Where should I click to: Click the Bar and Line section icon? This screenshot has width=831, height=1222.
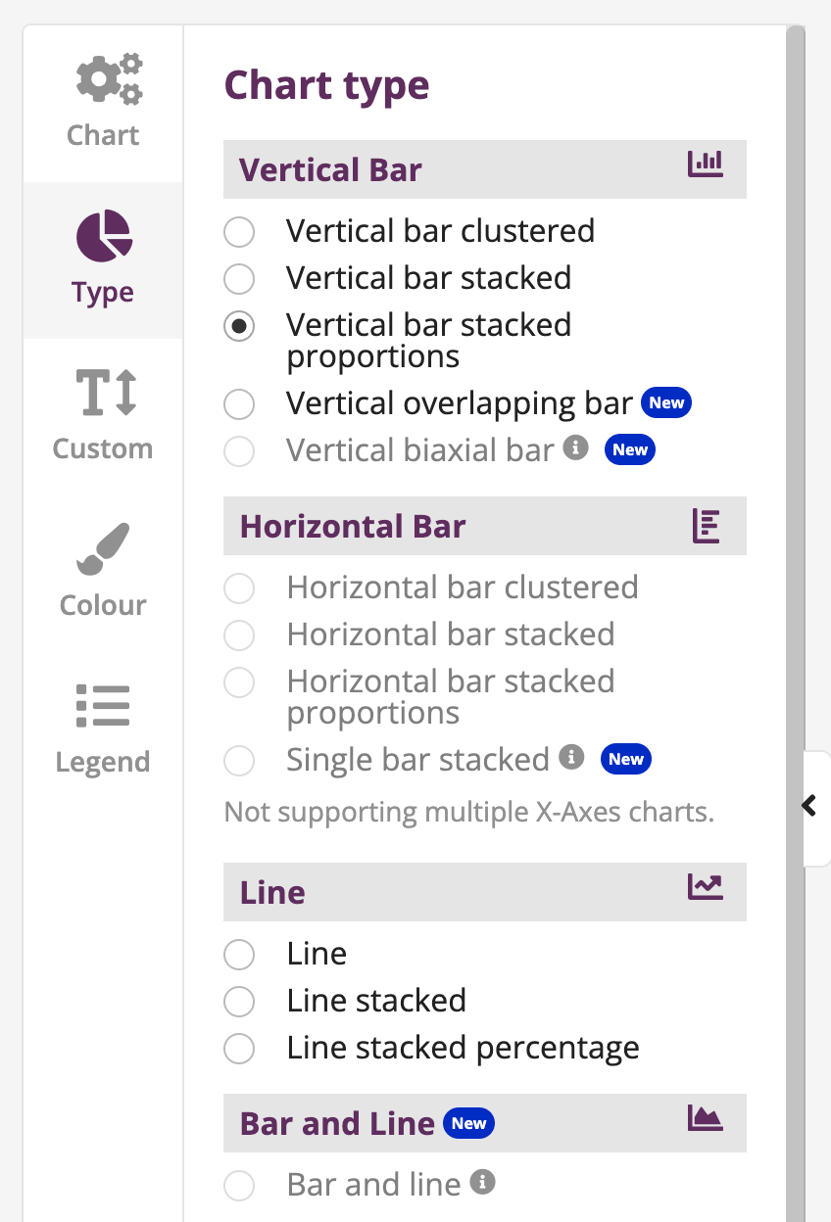point(705,1117)
